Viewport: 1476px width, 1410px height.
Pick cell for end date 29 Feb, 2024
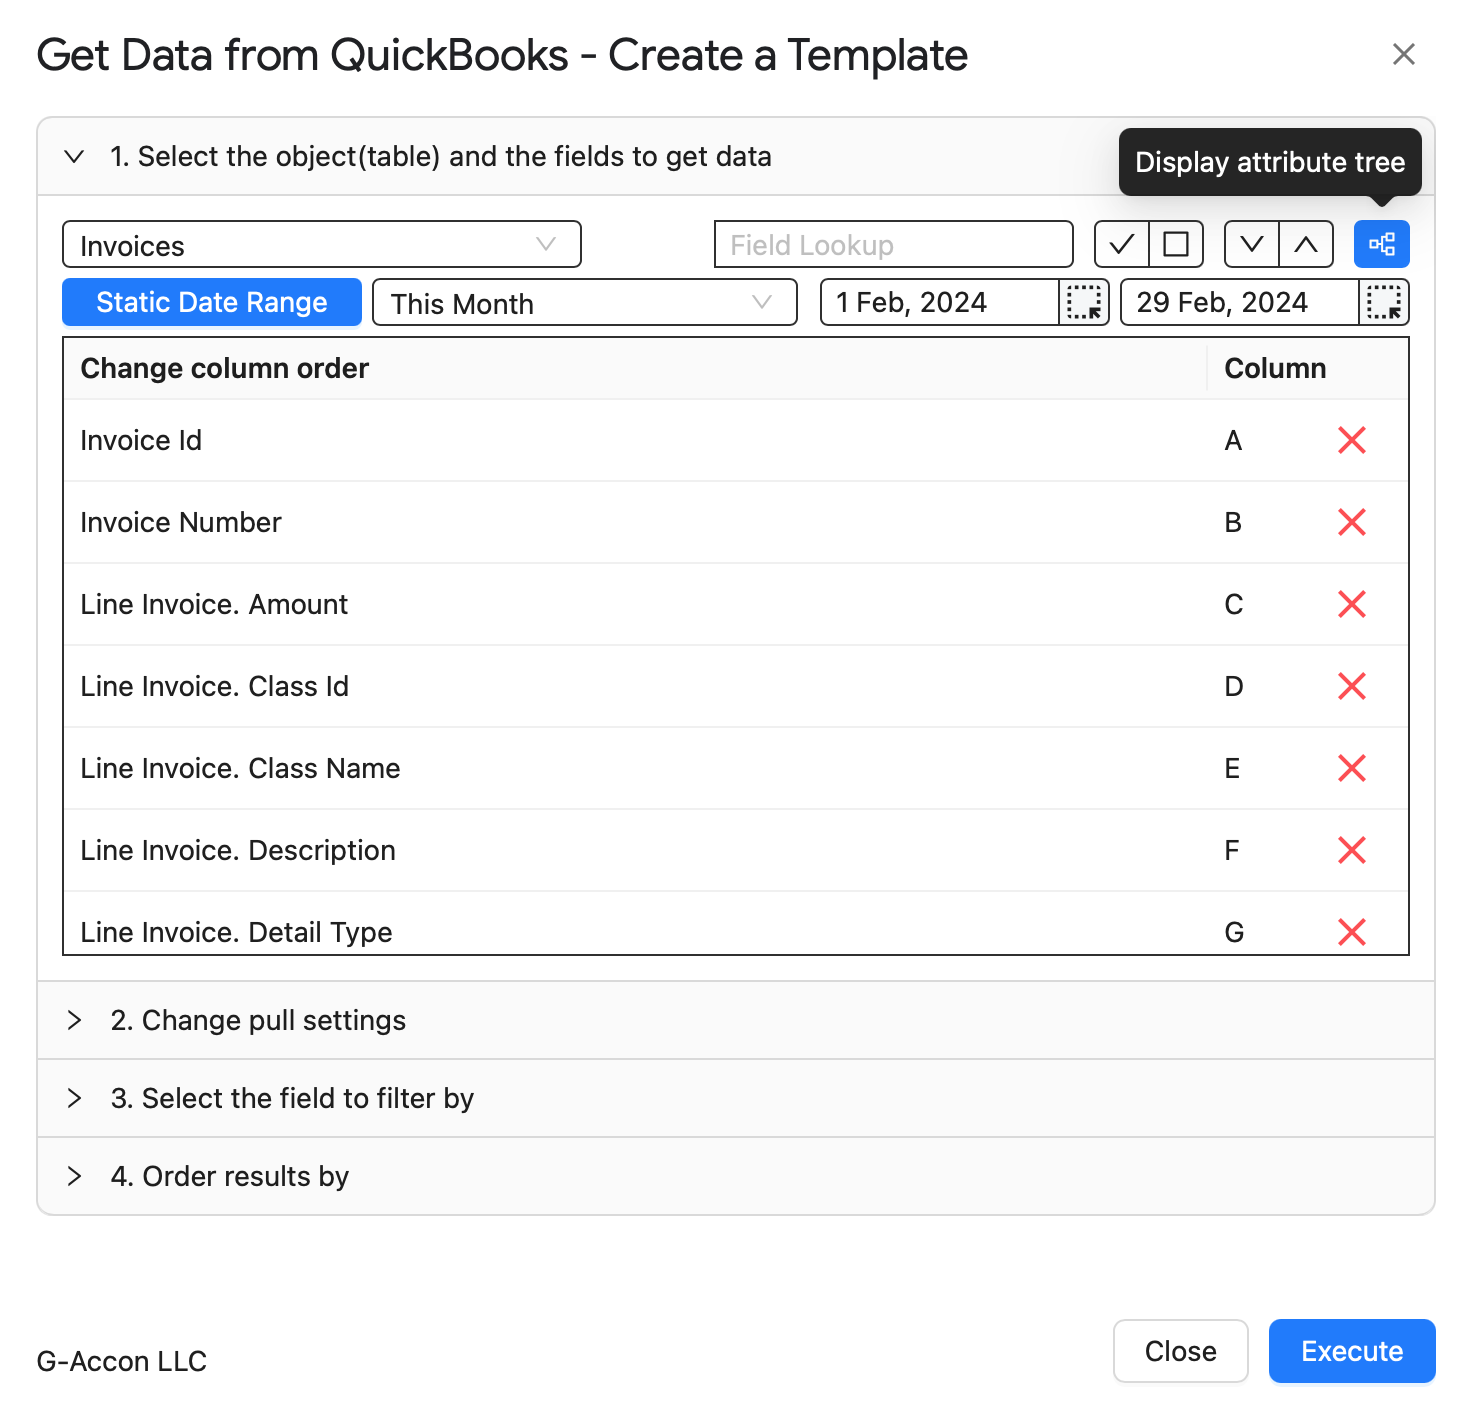(1384, 302)
